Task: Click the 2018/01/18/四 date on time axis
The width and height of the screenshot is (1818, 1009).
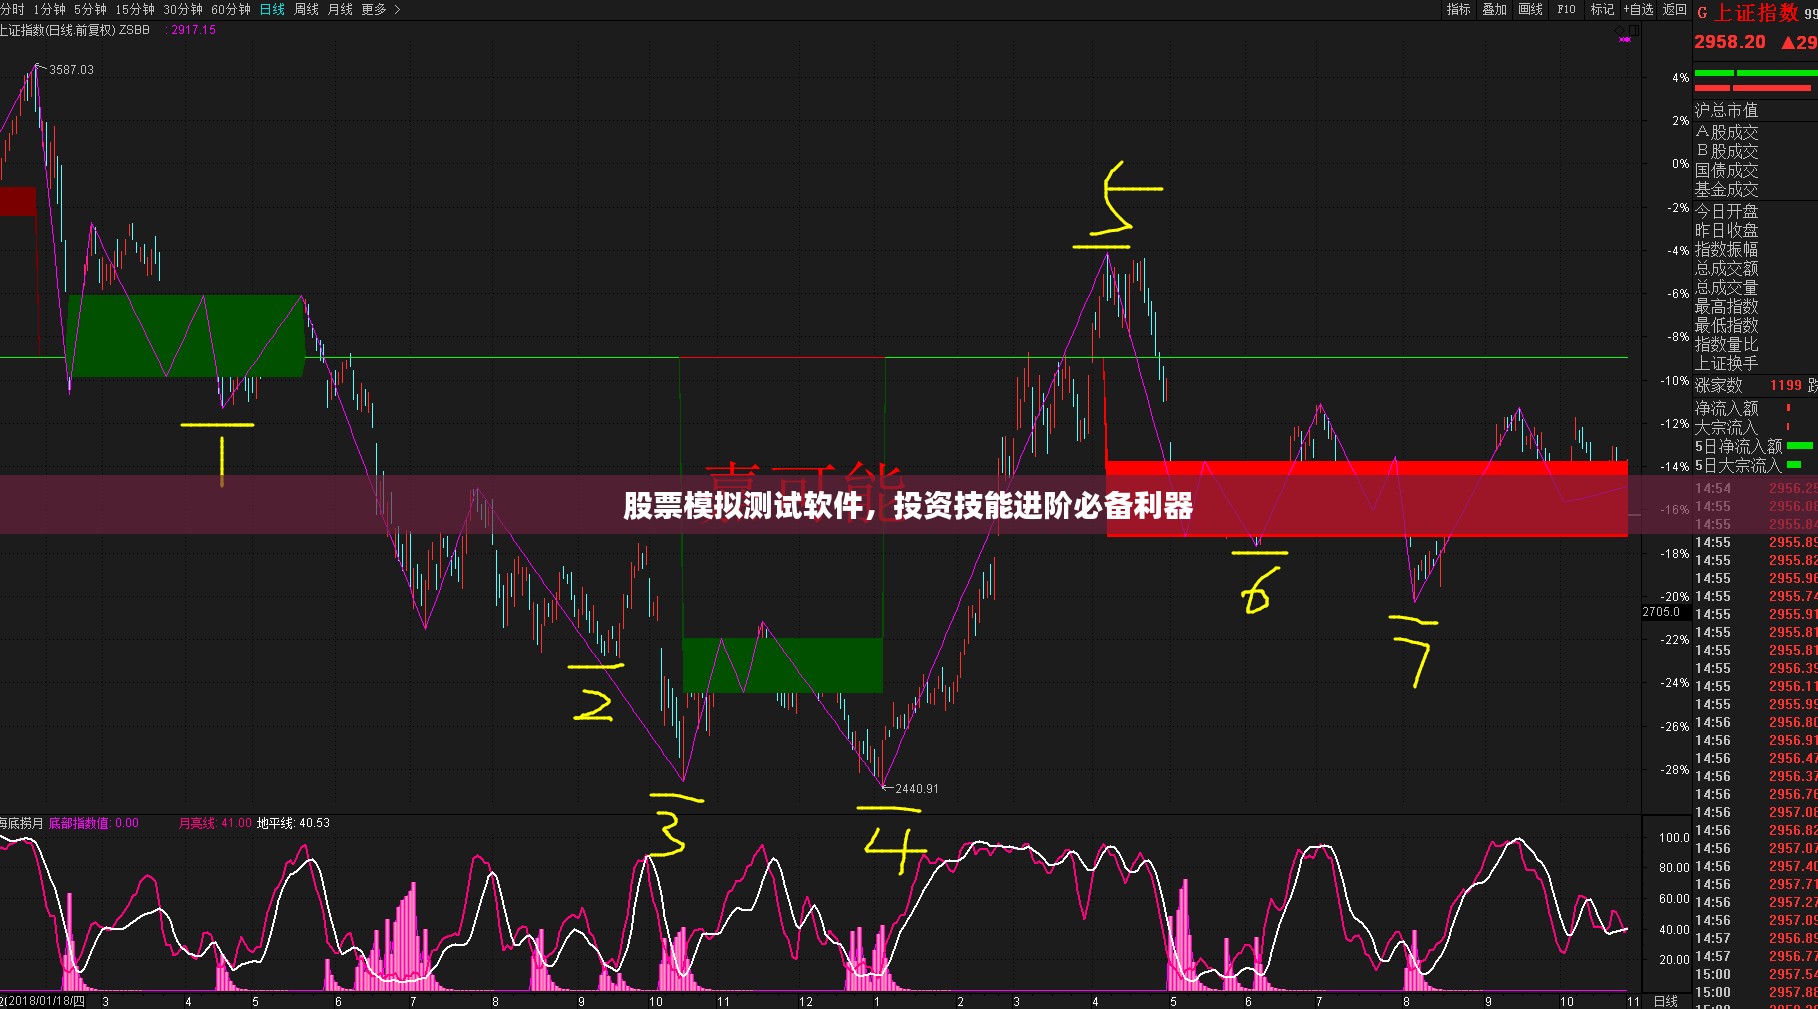Action: coord(44,1001)
